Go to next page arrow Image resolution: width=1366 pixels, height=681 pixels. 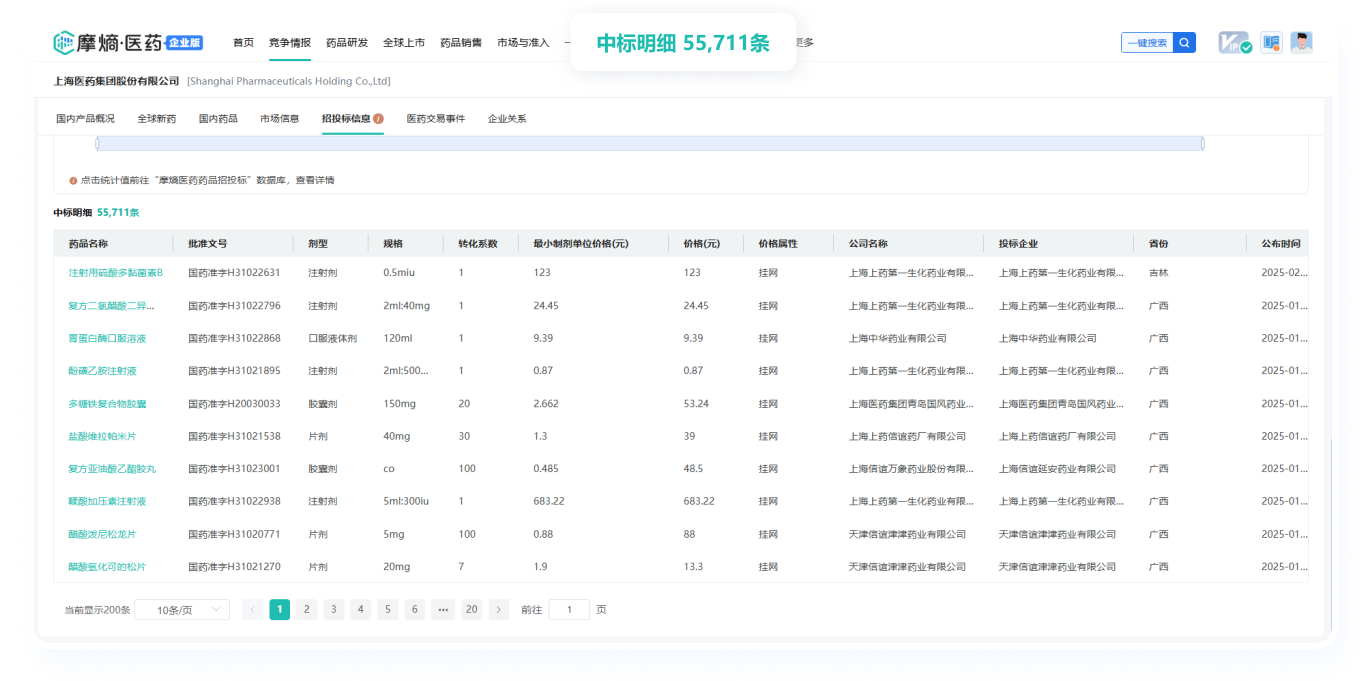(498, 609)
